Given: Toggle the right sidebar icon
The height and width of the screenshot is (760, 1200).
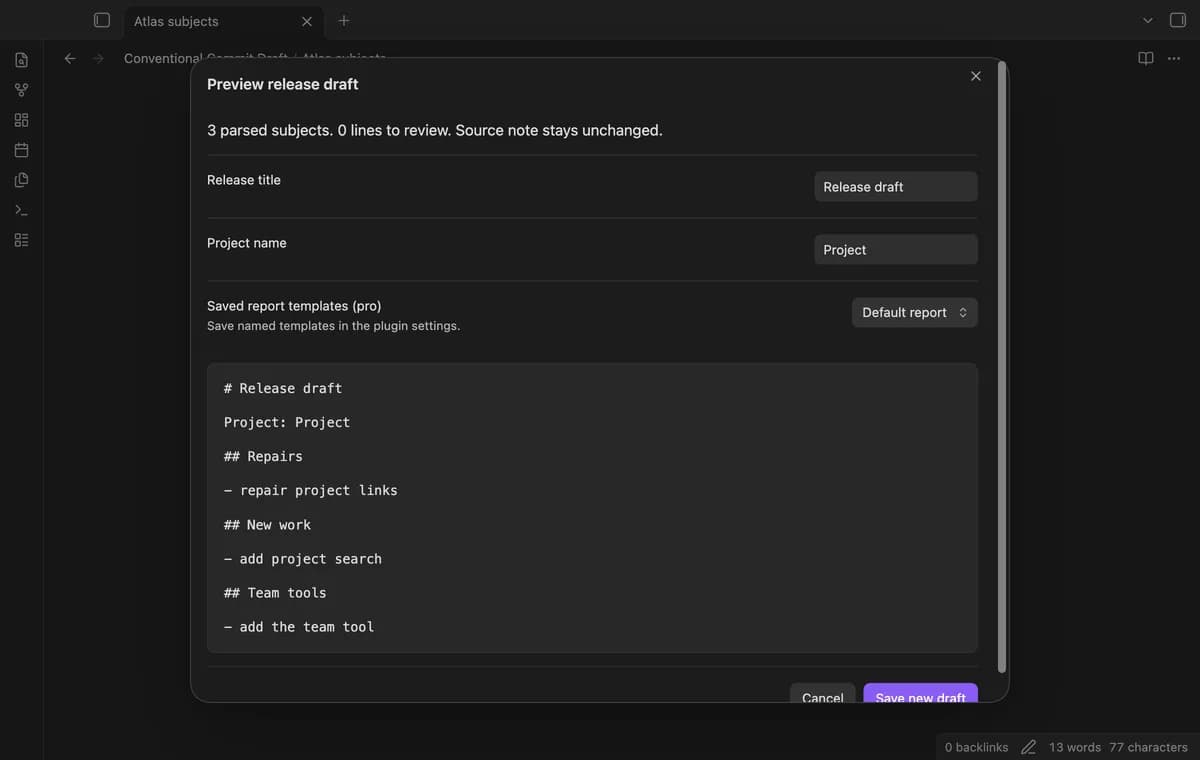Looking at the screenshot, I should pos(1178,20).
